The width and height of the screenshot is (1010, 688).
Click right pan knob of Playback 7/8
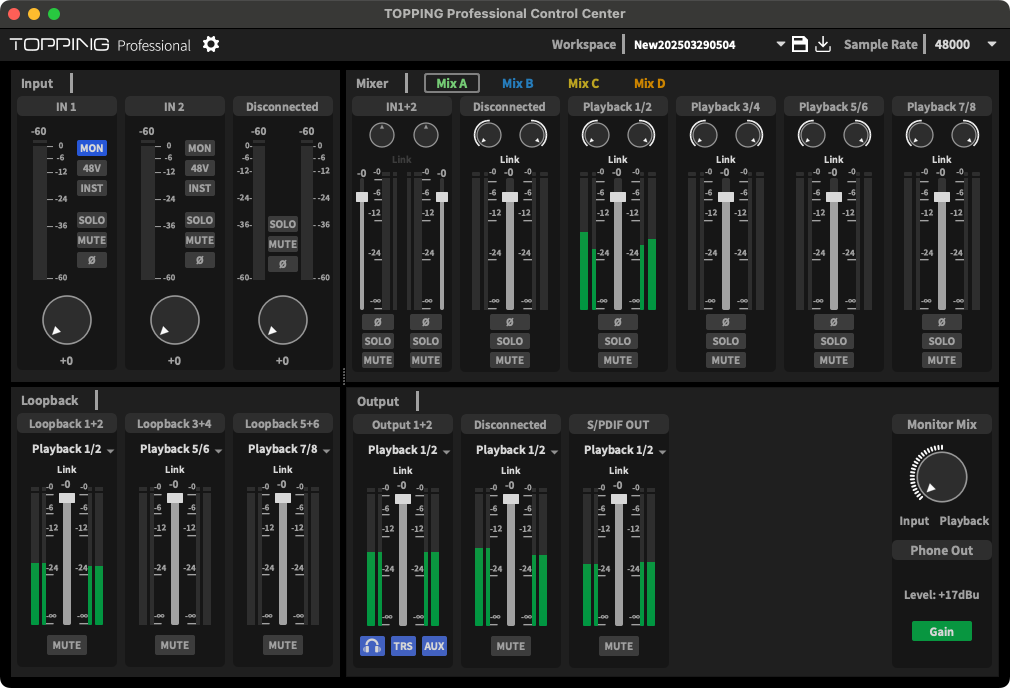(964, 135)
